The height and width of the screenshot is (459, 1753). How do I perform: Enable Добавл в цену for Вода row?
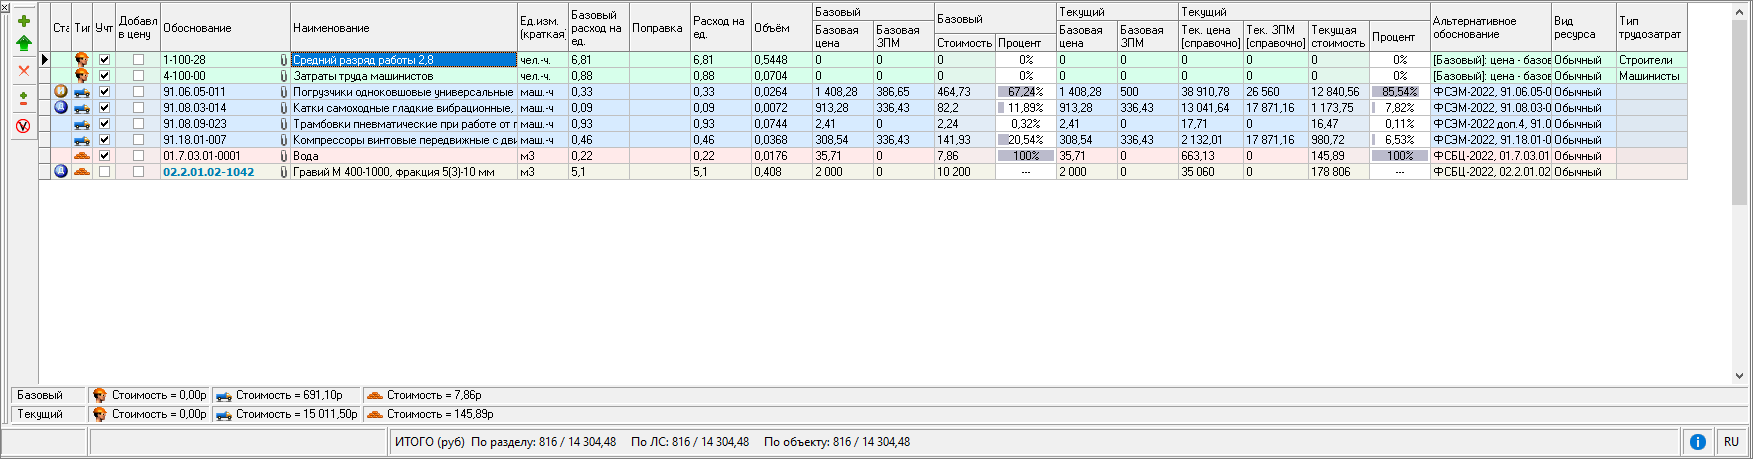(x=138, y=156)
